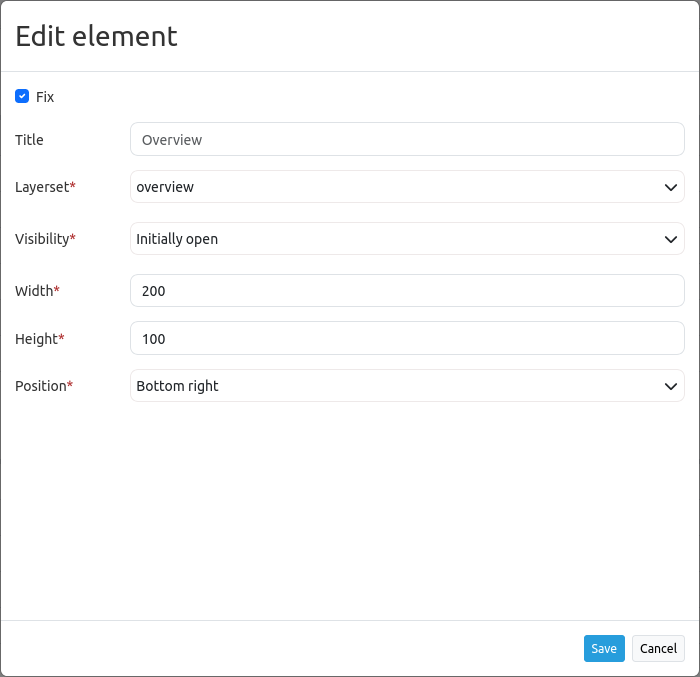
Task: Focus the Title input field
Action: (407, 140)
